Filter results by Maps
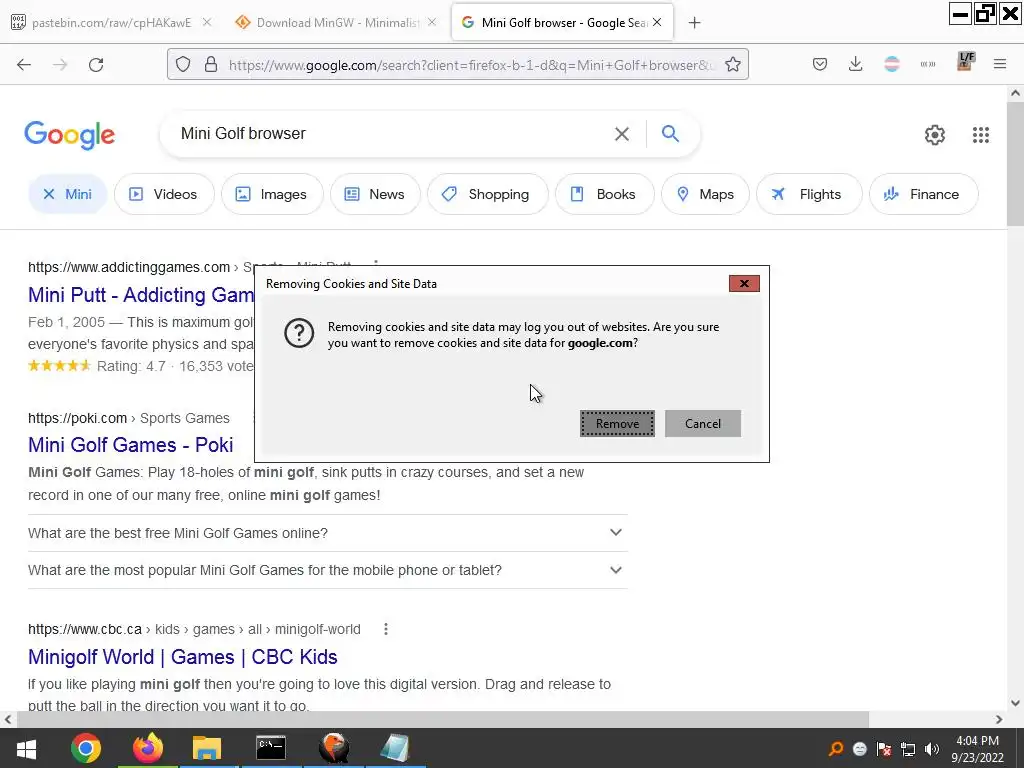 (x=705, y=194)
